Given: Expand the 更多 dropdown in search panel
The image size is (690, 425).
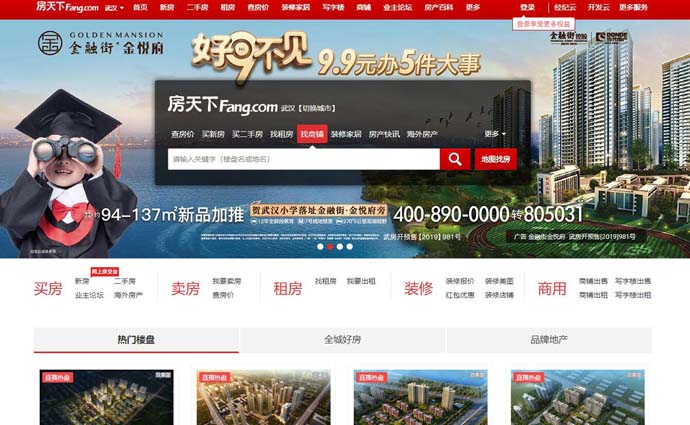Looking at the screenshot, I should tap(495, 134).
